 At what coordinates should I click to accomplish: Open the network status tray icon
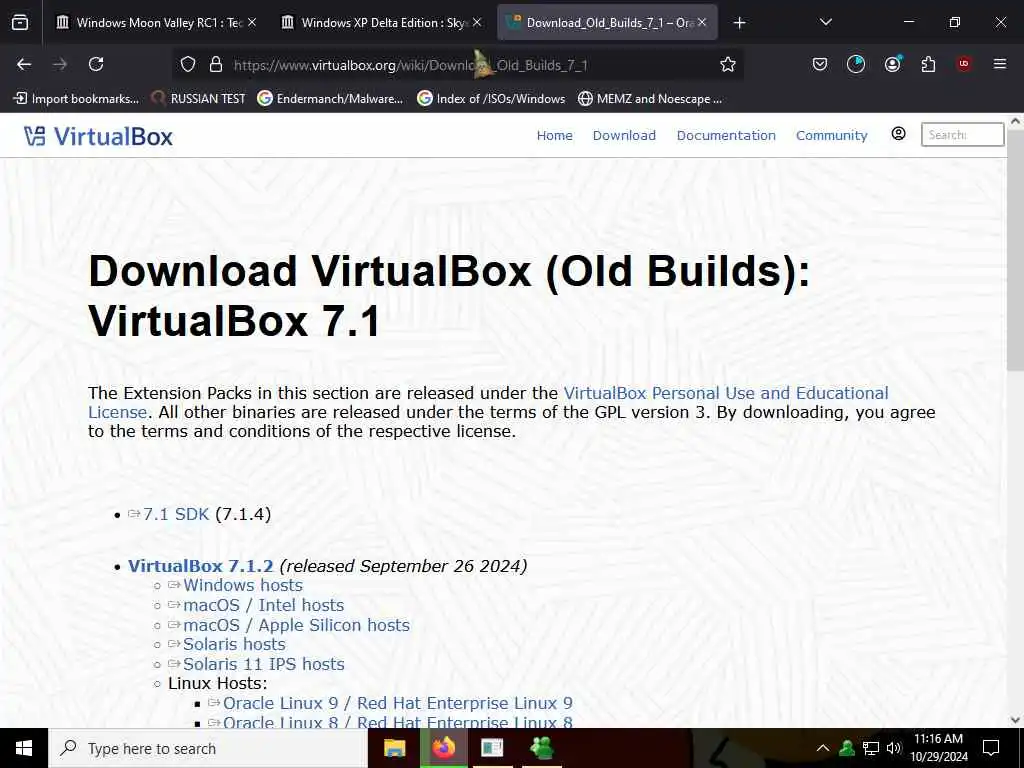tap(871, 748)
